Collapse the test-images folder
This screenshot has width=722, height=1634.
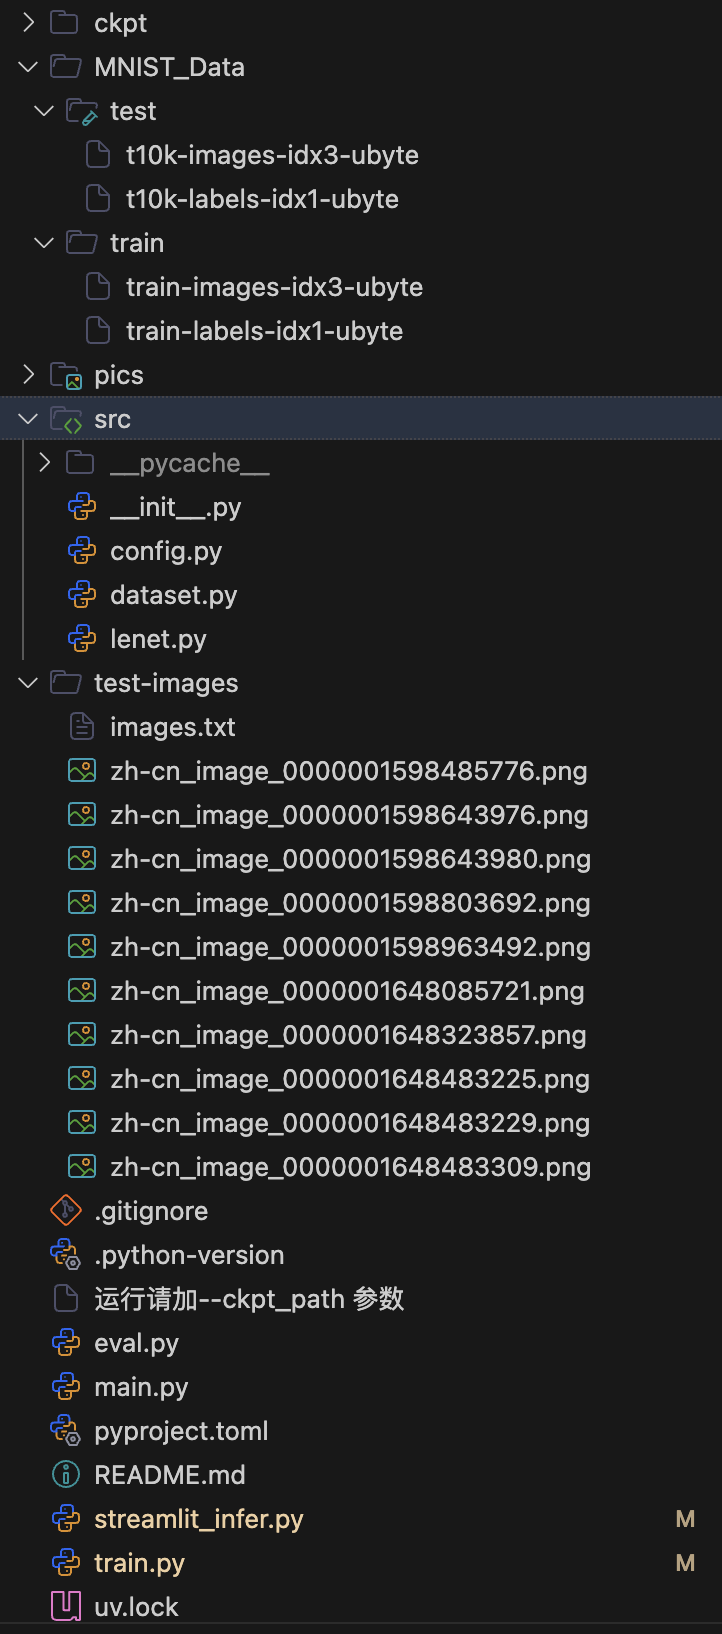(x=27, y=682)
